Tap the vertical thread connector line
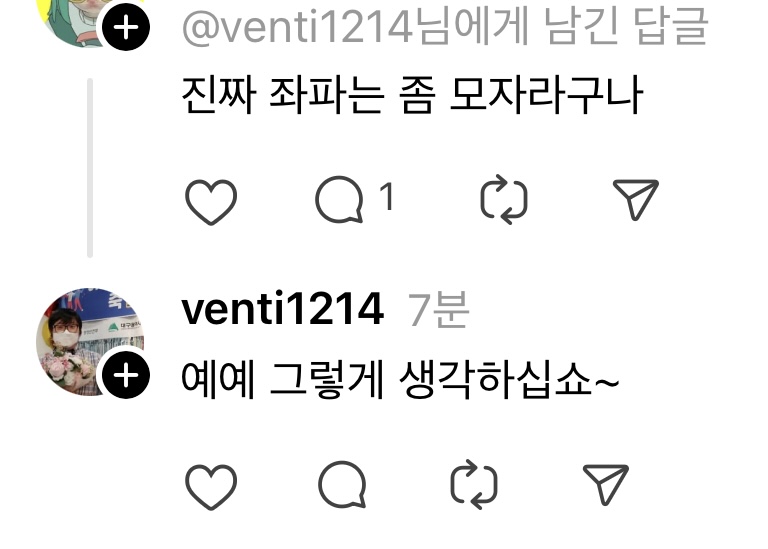 pyautogui.click(x=90, y=167)
